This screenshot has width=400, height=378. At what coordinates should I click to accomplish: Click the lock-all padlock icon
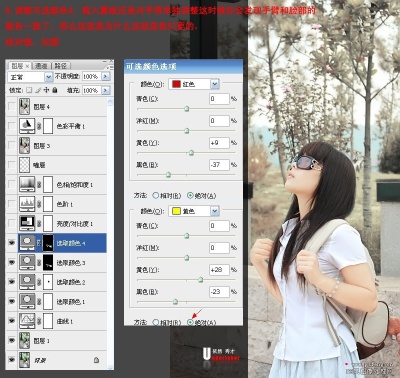[55, 90]
